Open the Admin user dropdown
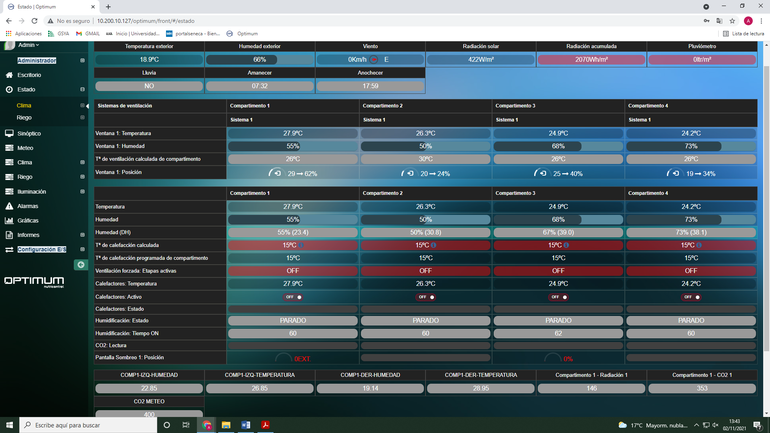Image resolution: width=770 pixels, height=433 pixels. coord(28,45)
